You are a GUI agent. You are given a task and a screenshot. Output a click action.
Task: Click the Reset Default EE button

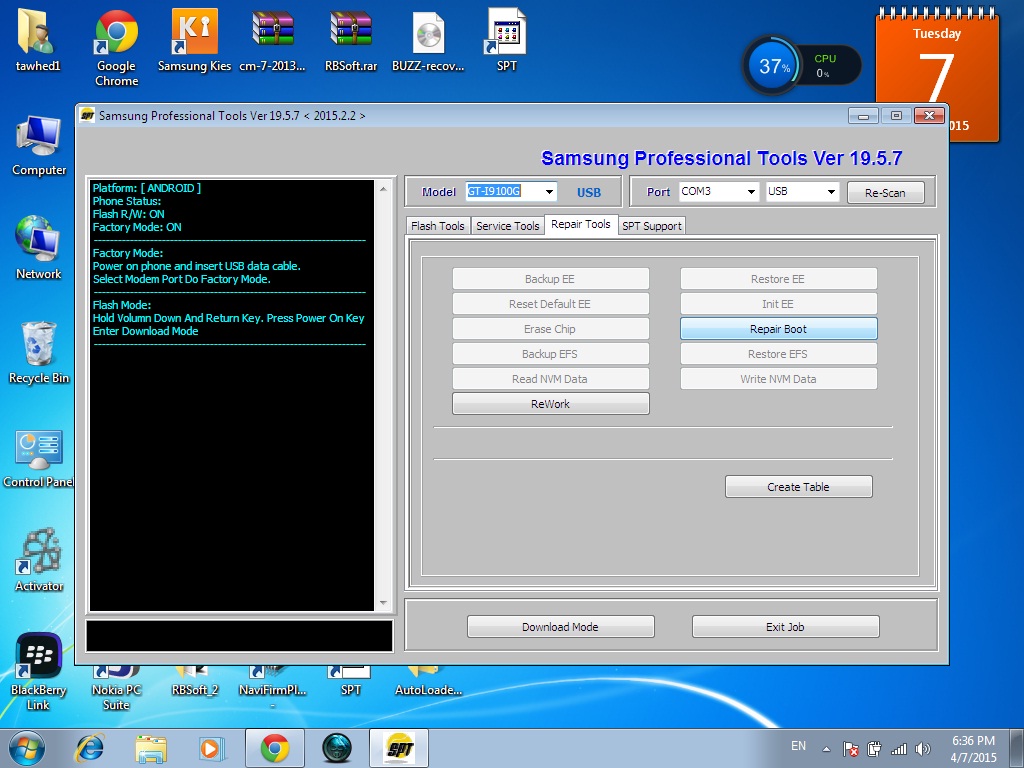point(551,304)
